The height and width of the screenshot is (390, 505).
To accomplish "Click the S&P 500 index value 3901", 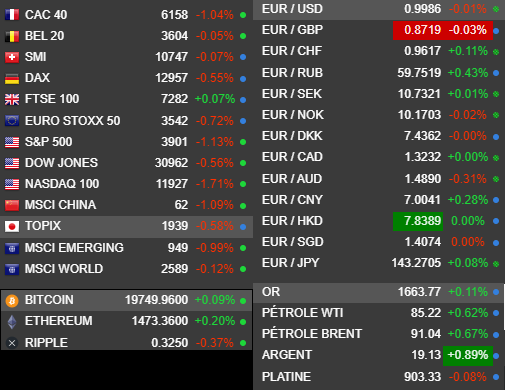I will (x=174, y=142).
